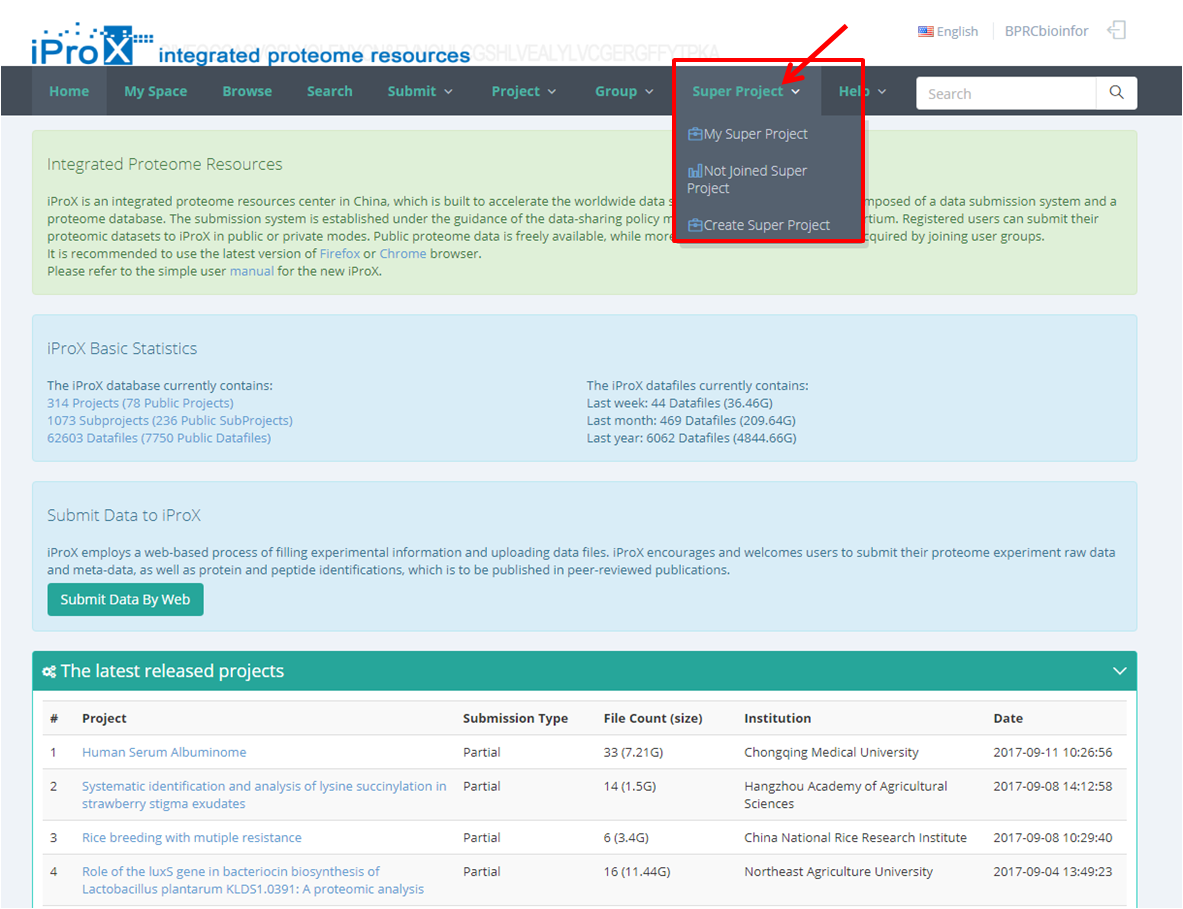Click the Last year: 6062 Datafiles line
Viewport: 1183px width, 909px height.
click(691, 438)
